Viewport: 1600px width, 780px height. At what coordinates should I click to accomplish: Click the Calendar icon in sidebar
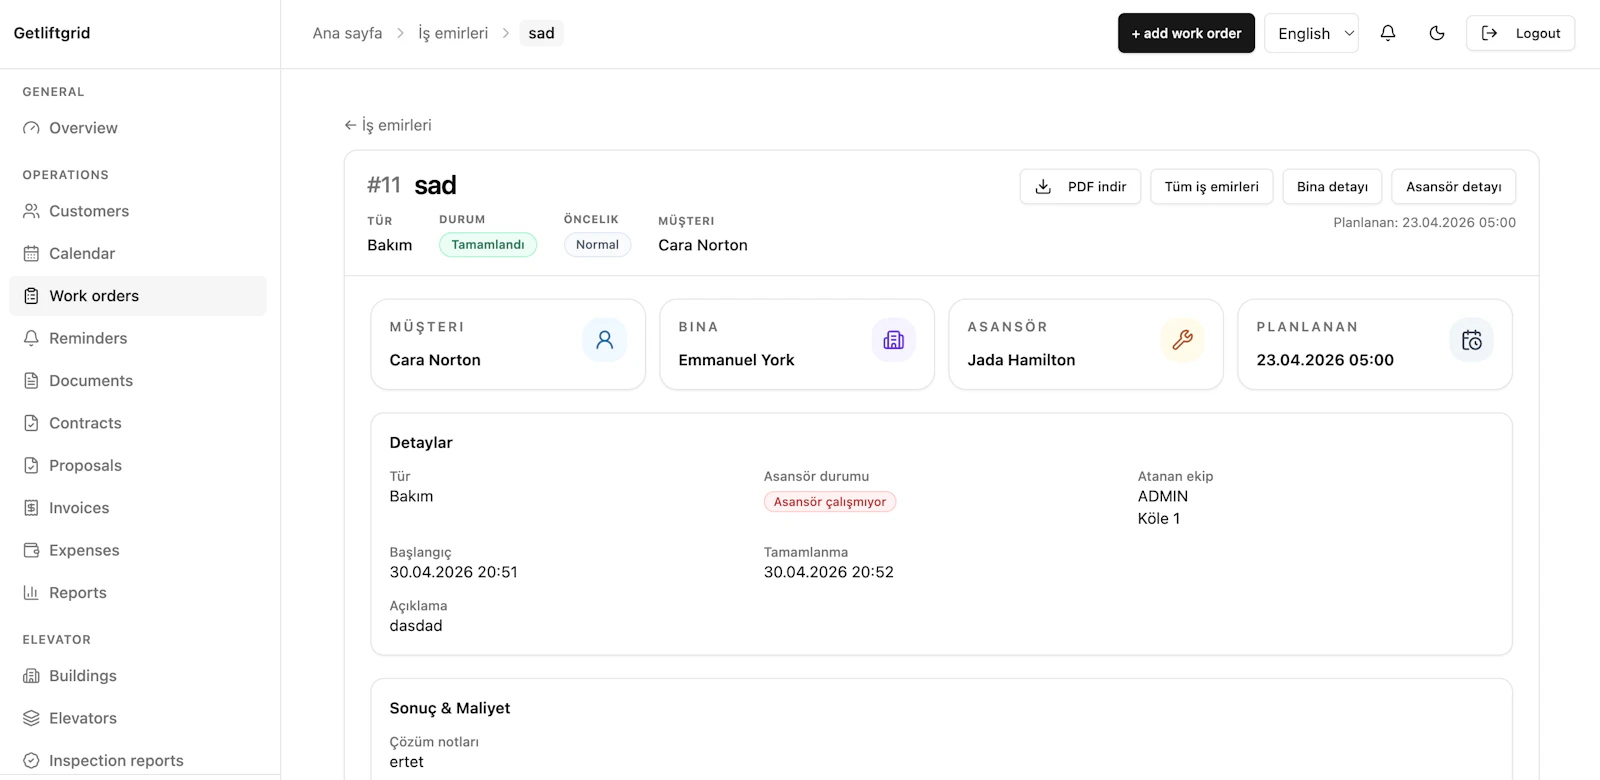click(x=31, y=253)
